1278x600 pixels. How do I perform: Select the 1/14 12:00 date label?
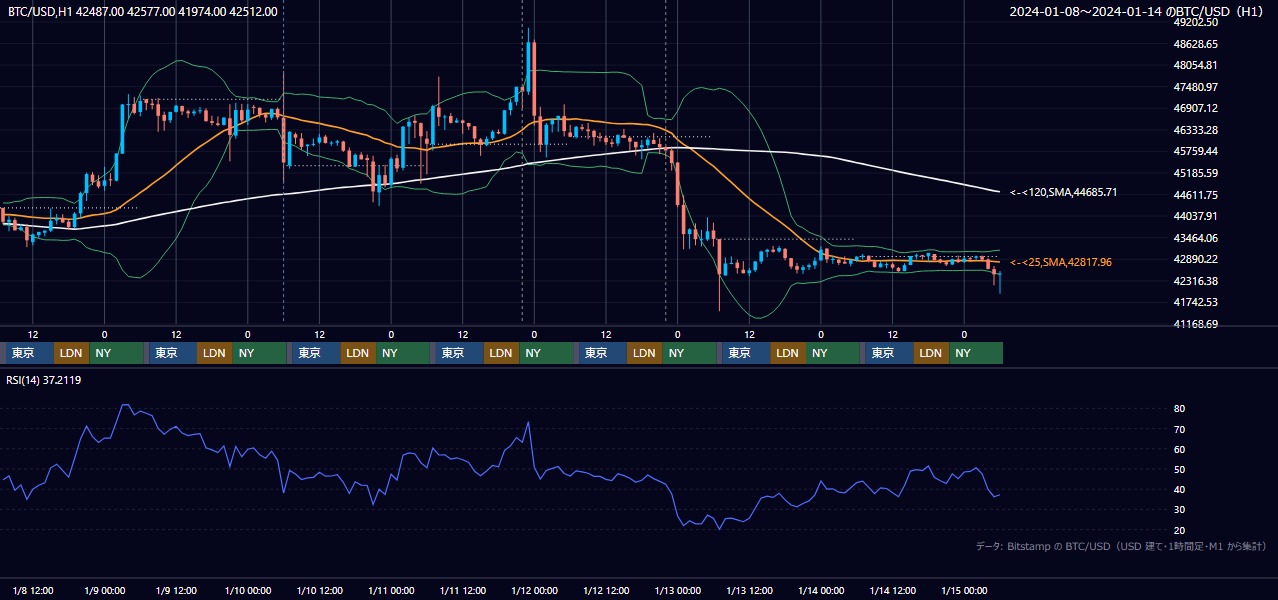[x=892, y=590]
